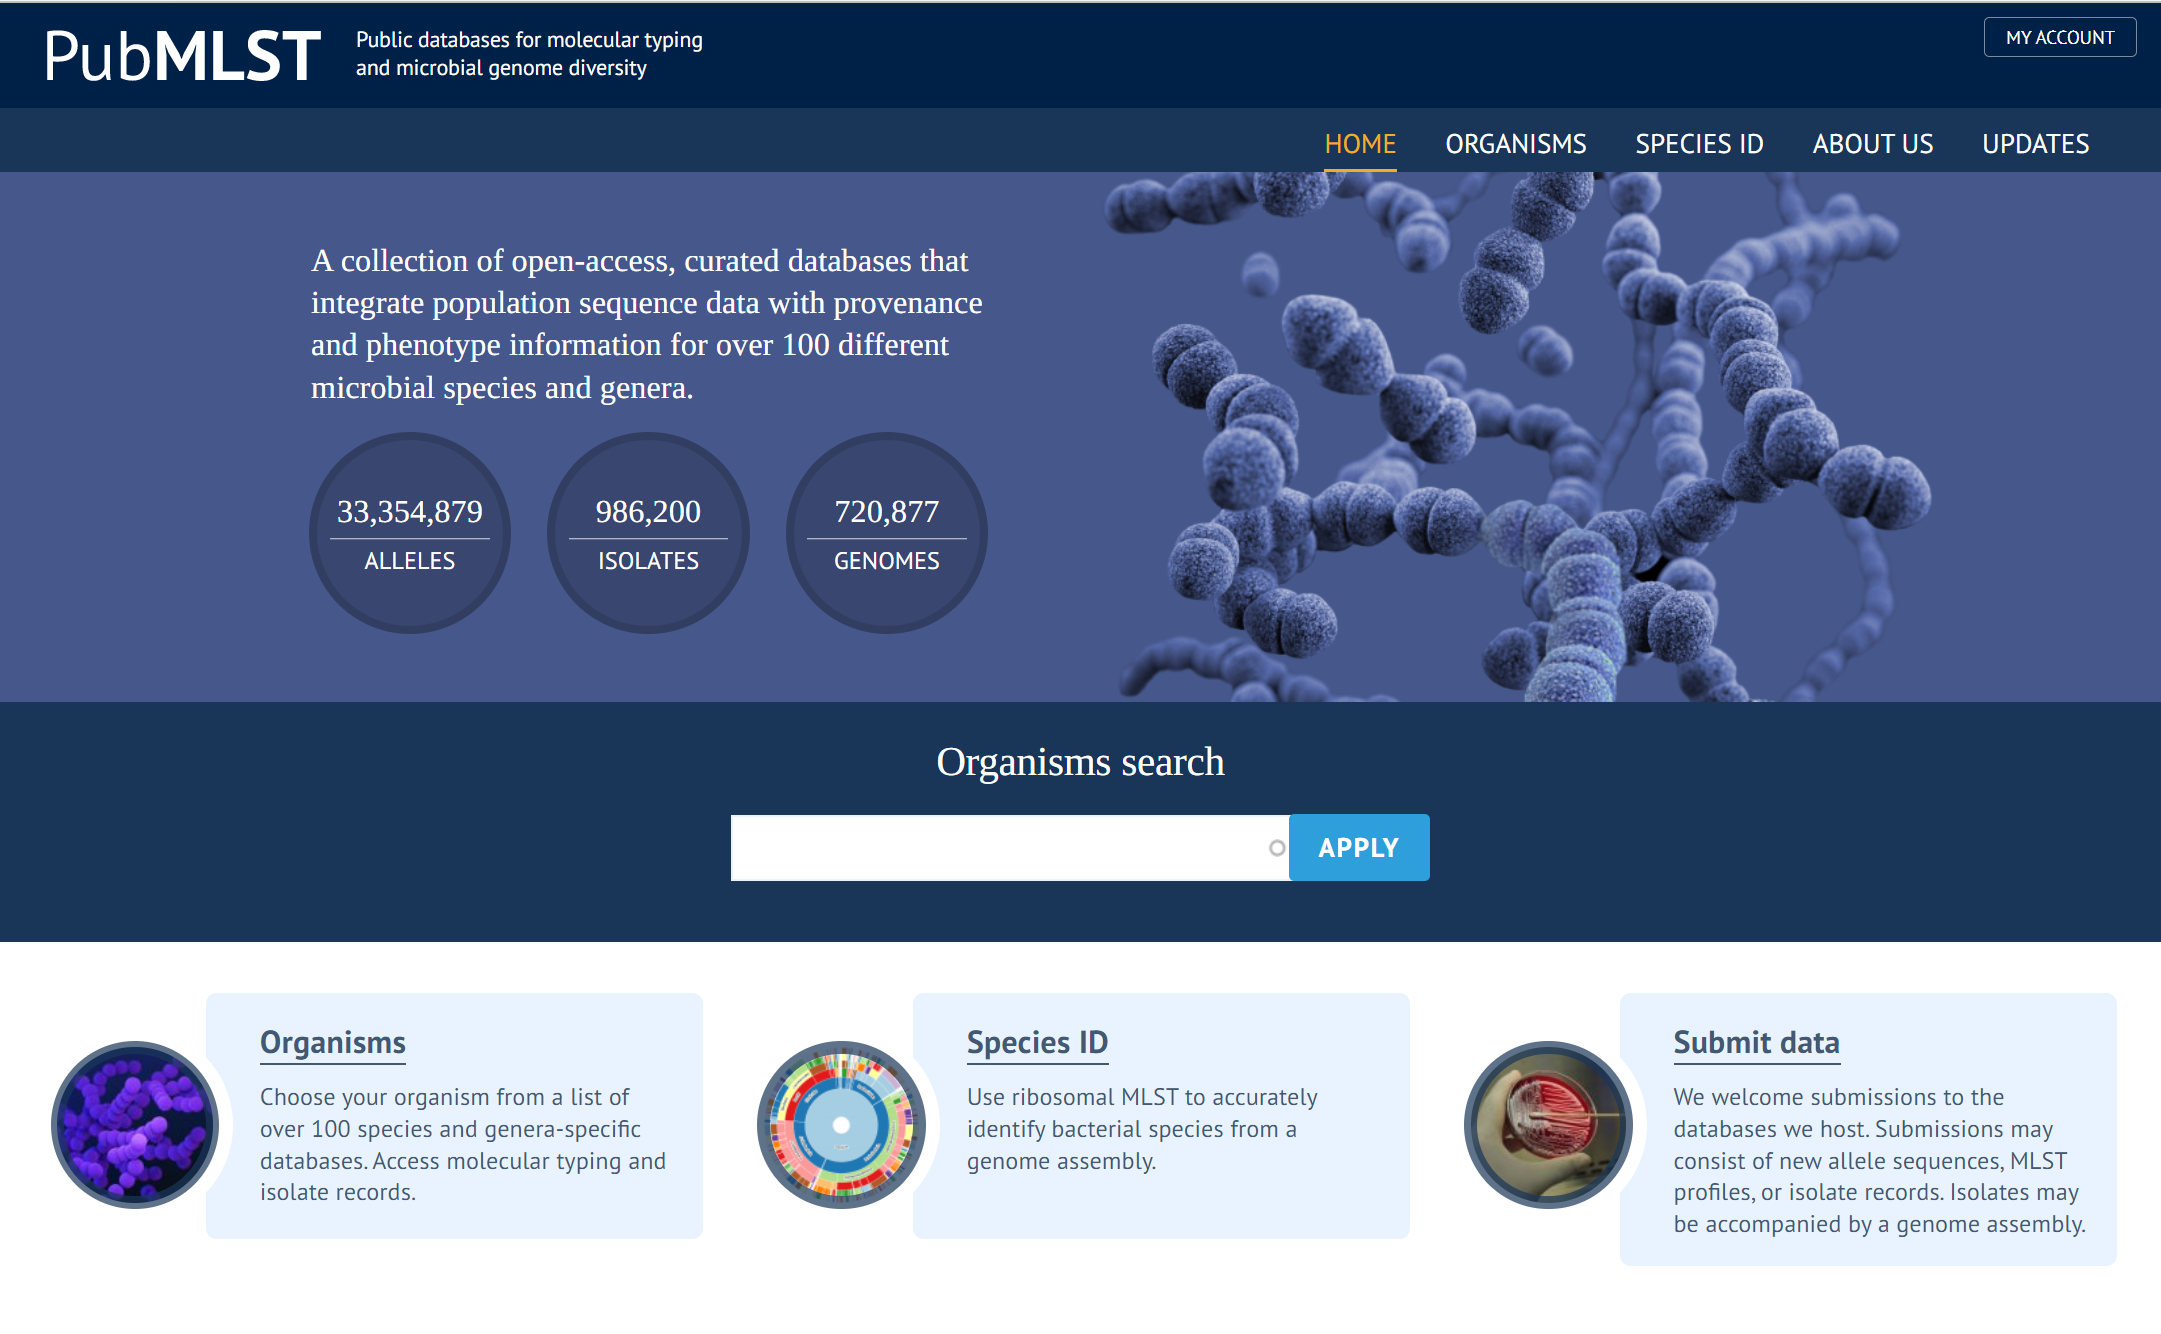
Task: Click the PubMLST logo
Action: click(183, 55)
